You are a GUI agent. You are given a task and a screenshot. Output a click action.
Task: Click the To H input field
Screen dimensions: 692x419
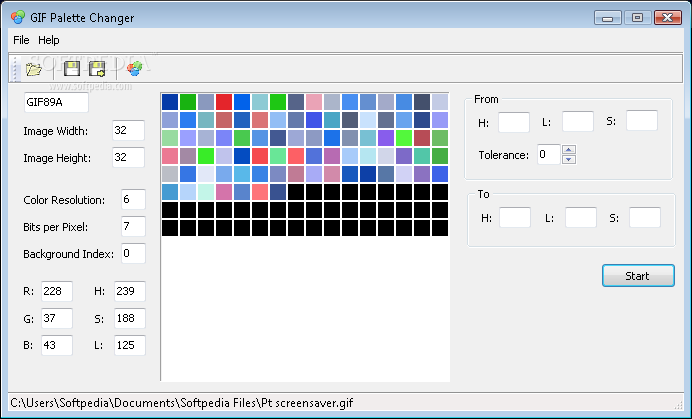point(515,218)
